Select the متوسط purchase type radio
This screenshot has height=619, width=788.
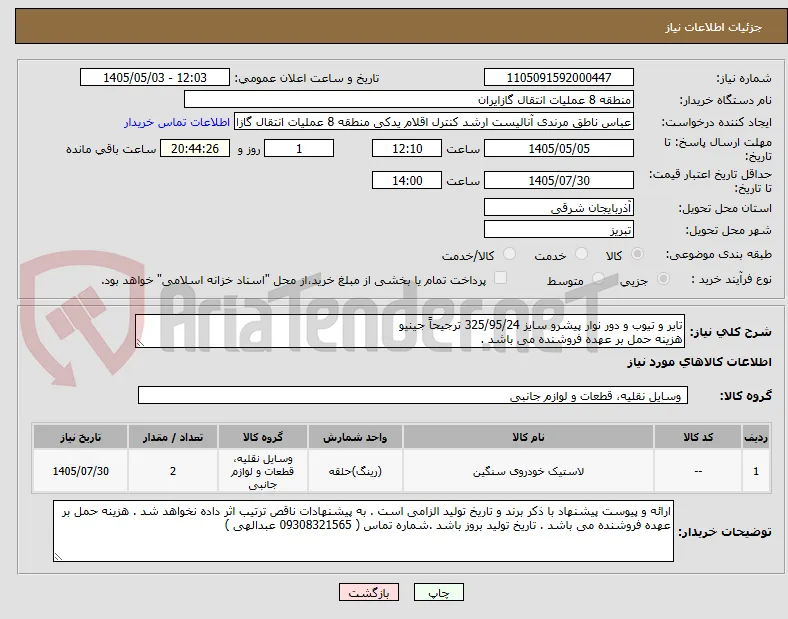click(x=598, y=278)
